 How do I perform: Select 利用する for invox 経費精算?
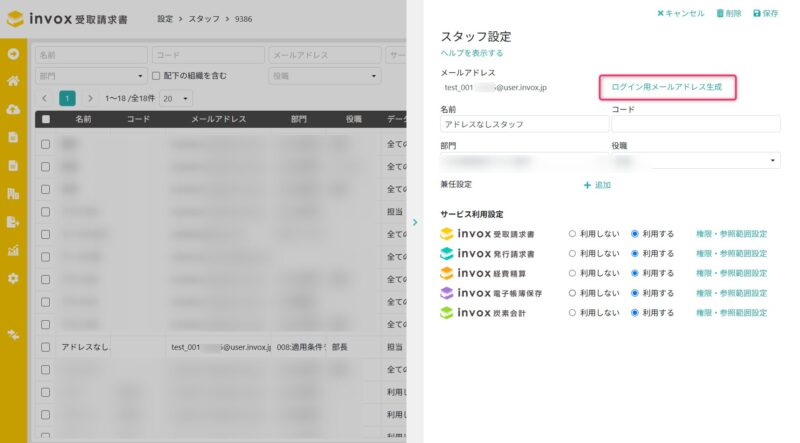[635, 273]
